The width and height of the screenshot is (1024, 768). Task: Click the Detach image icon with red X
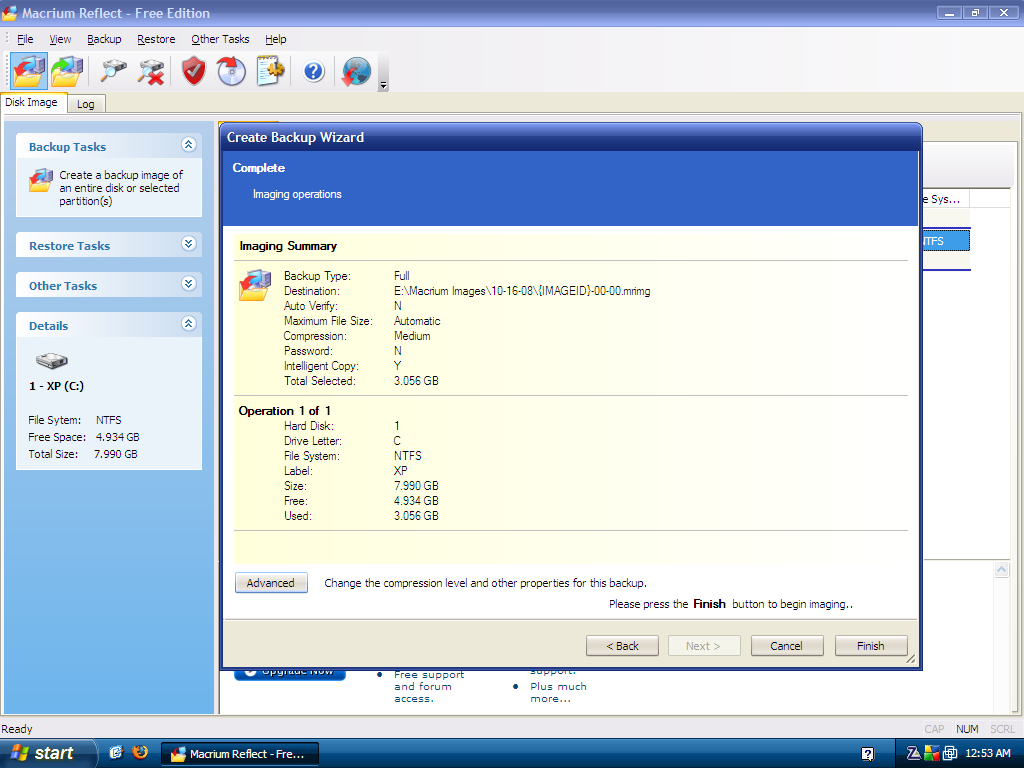point(151,71)
